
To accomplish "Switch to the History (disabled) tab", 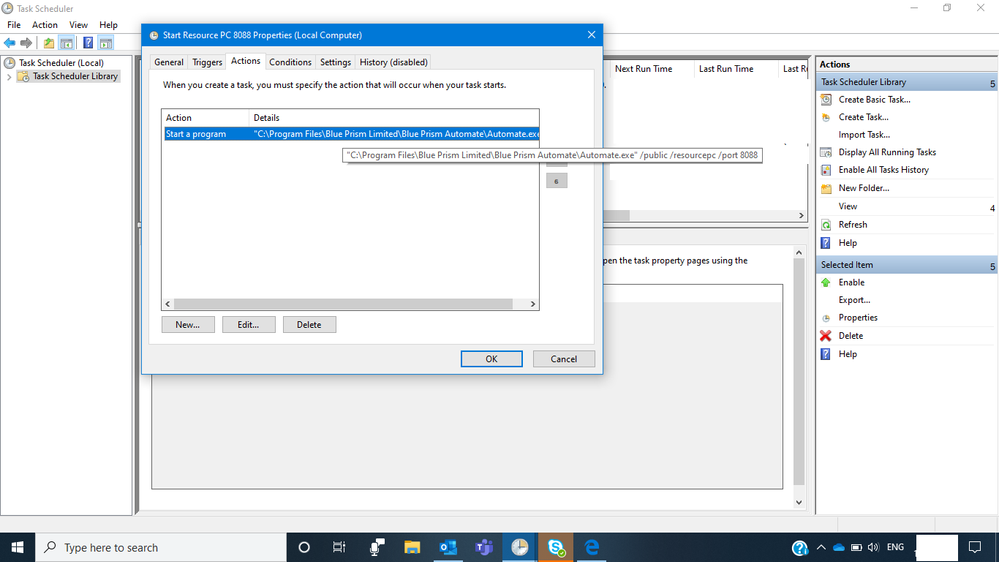I will [393, 62].
